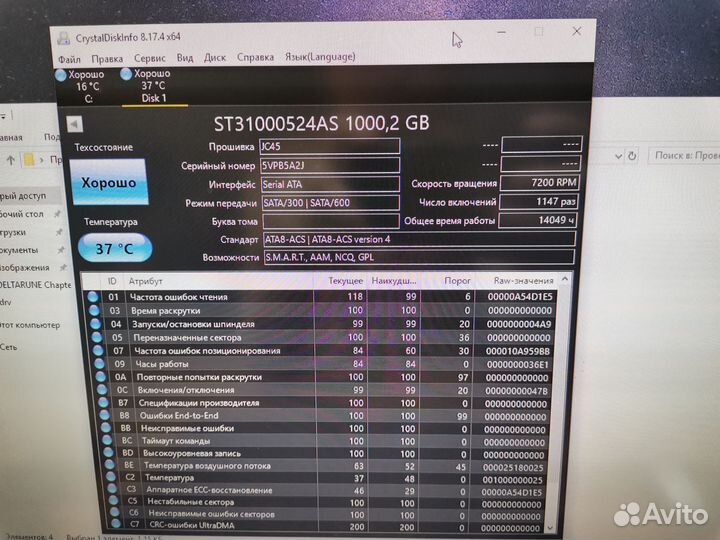Click status circle of row C3 Аппаратное ECC-восстановление

113,489
